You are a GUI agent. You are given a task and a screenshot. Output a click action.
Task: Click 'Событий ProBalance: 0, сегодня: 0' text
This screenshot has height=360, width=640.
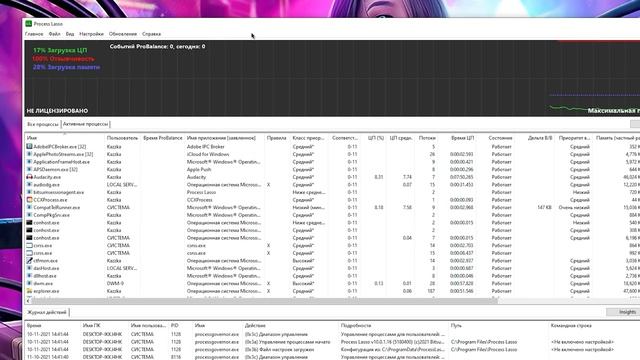158,47
